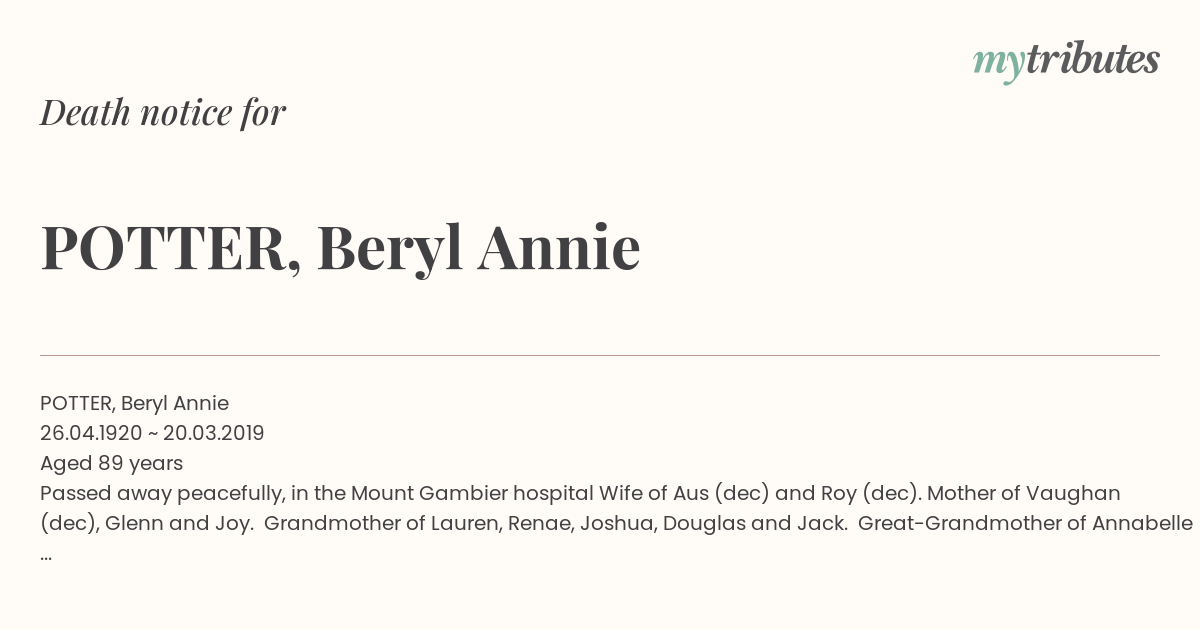The width and height of the screenshot is (1200, 630).
Task: Click the "Aged 89 years" text
Action: click(111, 463)
